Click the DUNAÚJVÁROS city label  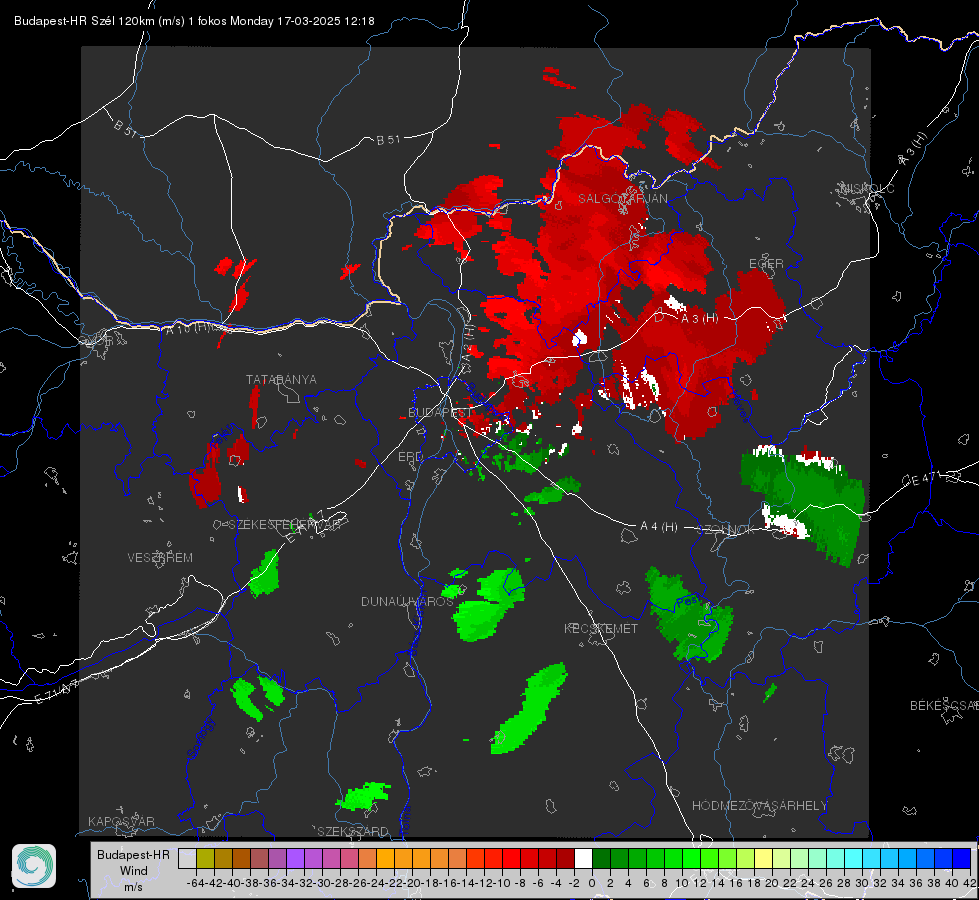pyautogui.click(x=408, y=601)
